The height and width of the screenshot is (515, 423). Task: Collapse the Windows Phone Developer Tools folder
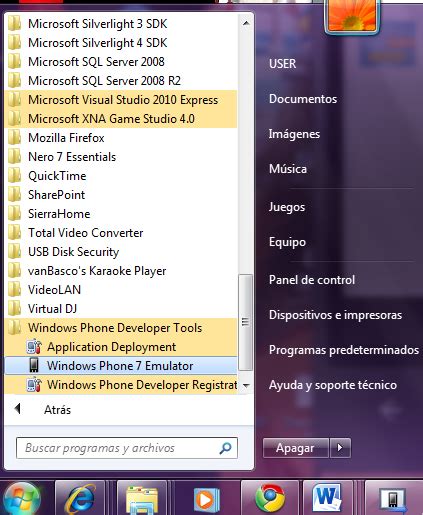click(x=121, y=328)
